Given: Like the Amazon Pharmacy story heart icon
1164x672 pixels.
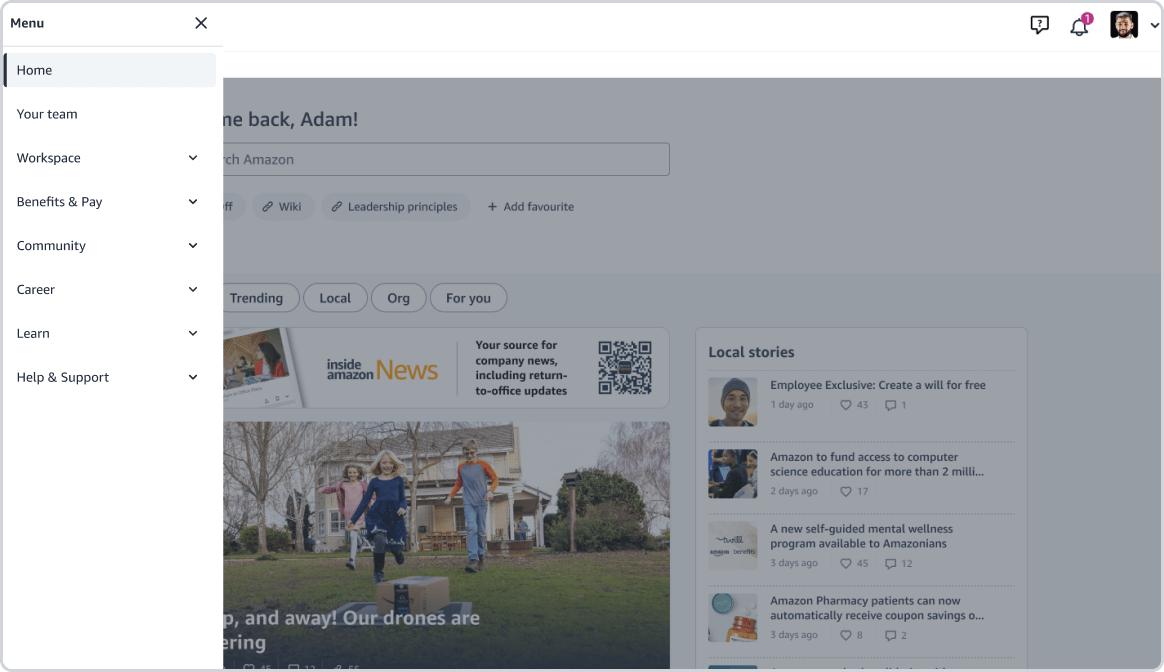Looking at the screenshot, I should [x=846, y=635].
